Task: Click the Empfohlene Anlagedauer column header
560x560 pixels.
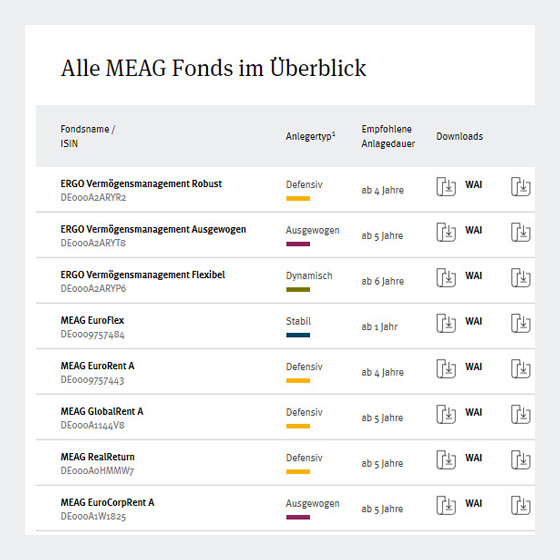Action: point(388,136)
